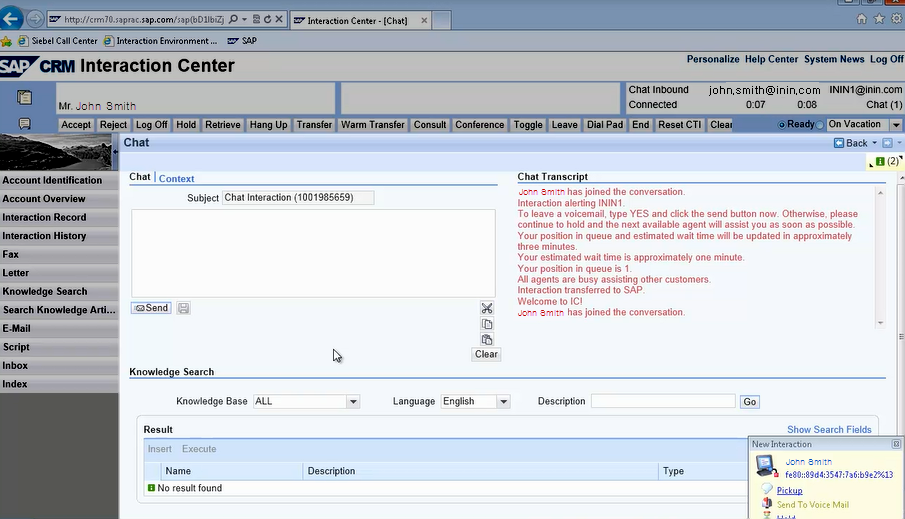The width and height of the screenshot is (905, 519).
Task: Click the copy icon below scissors
Action: pos(487,324)
